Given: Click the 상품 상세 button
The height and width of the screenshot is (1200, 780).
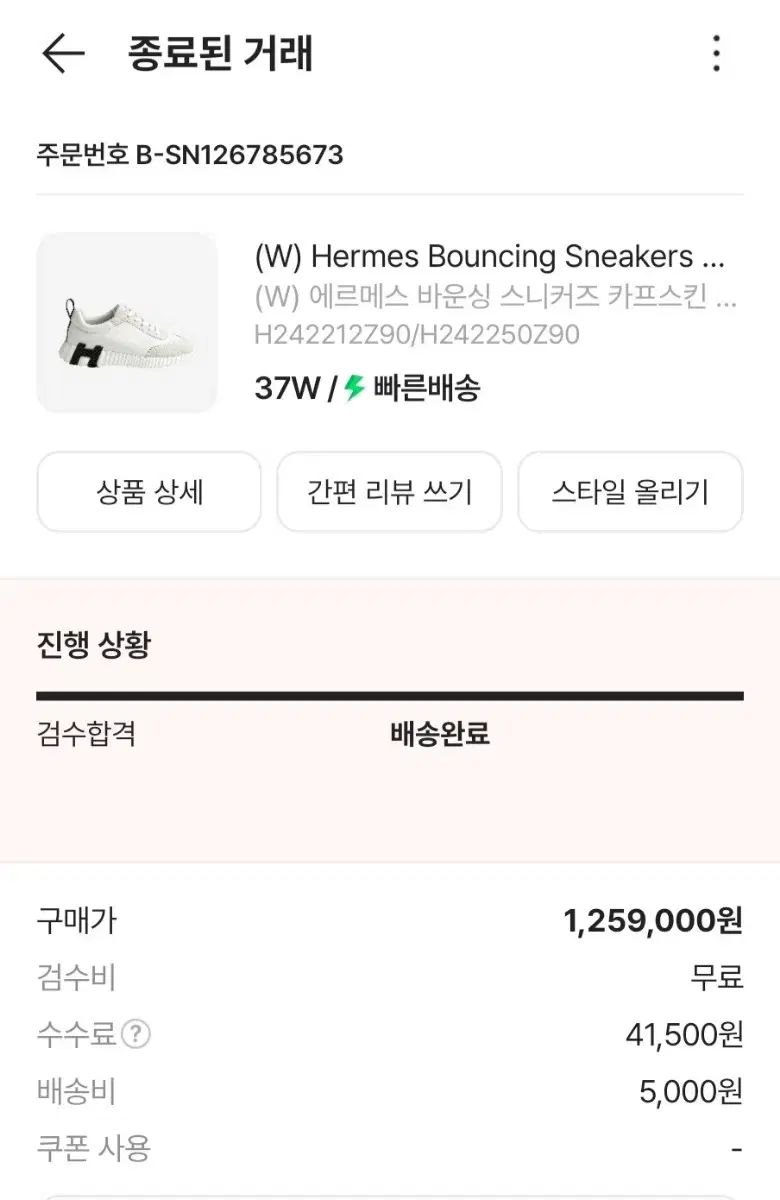Looking at the screenshot, I should click(x=149, y=492).
